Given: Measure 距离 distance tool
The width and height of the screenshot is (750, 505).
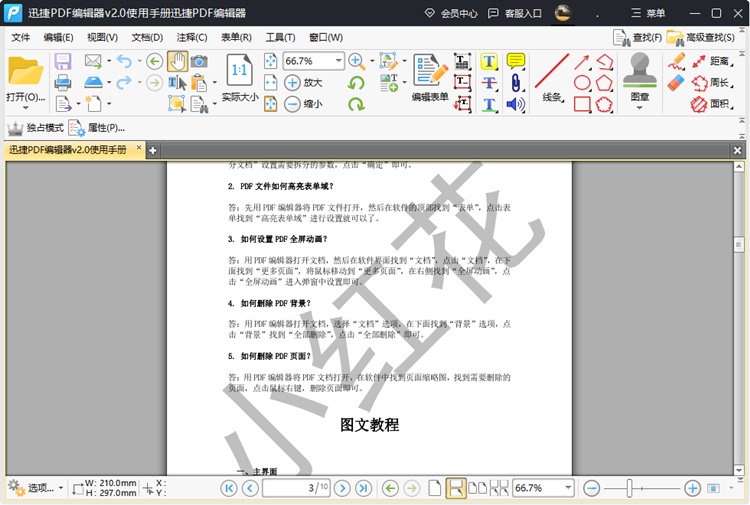Looking at the screenshot, I should (713, 61).
